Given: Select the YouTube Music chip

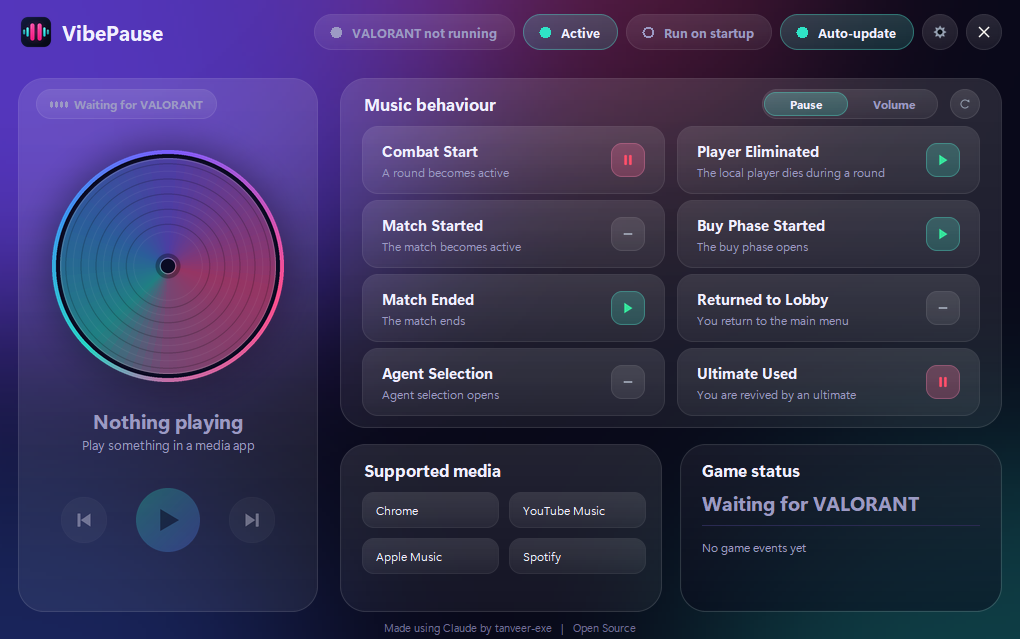Looking at the screenshot, I should coord(578,510).
